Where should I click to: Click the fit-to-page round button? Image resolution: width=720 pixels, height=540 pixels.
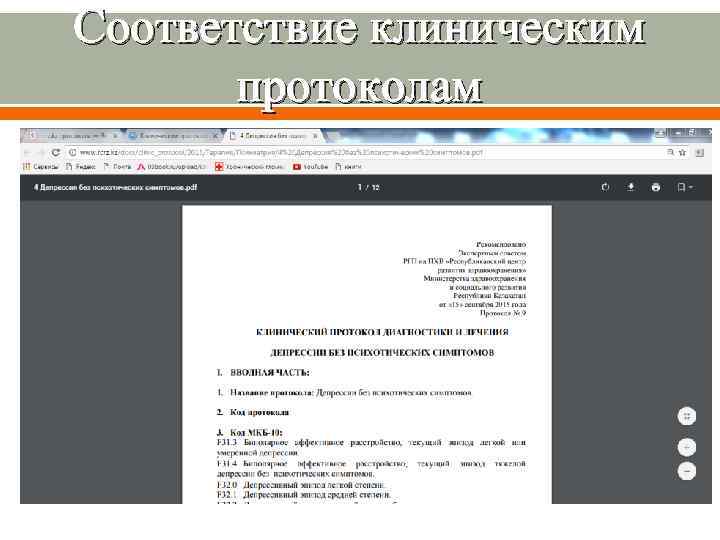click(687, 416)
